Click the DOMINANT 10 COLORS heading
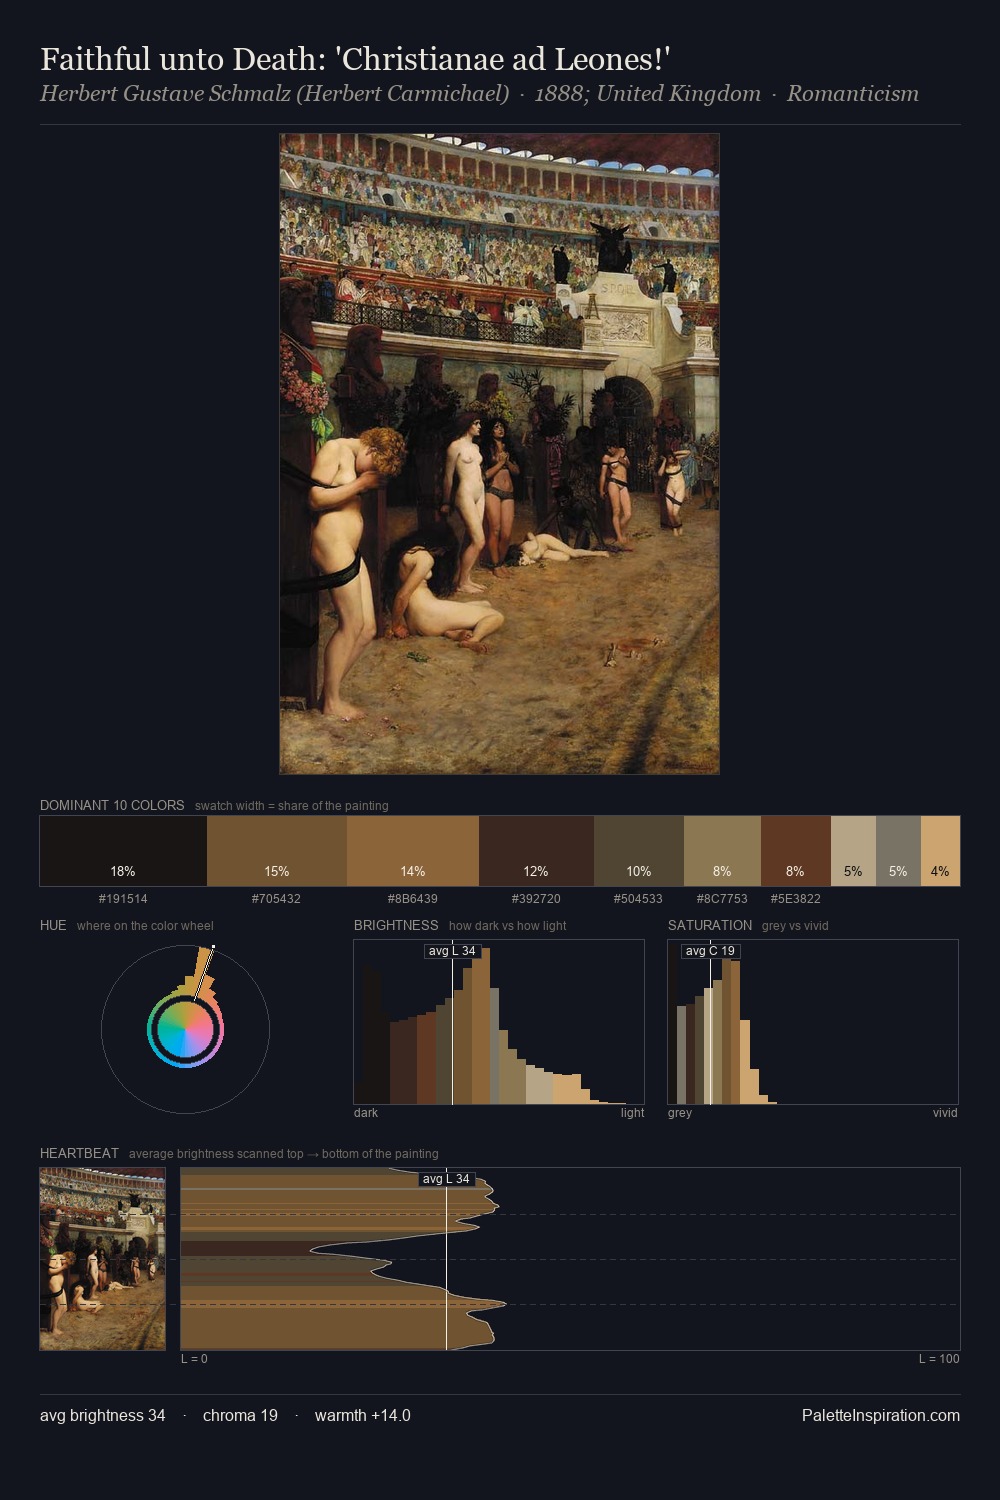 (x=112, y=805)
